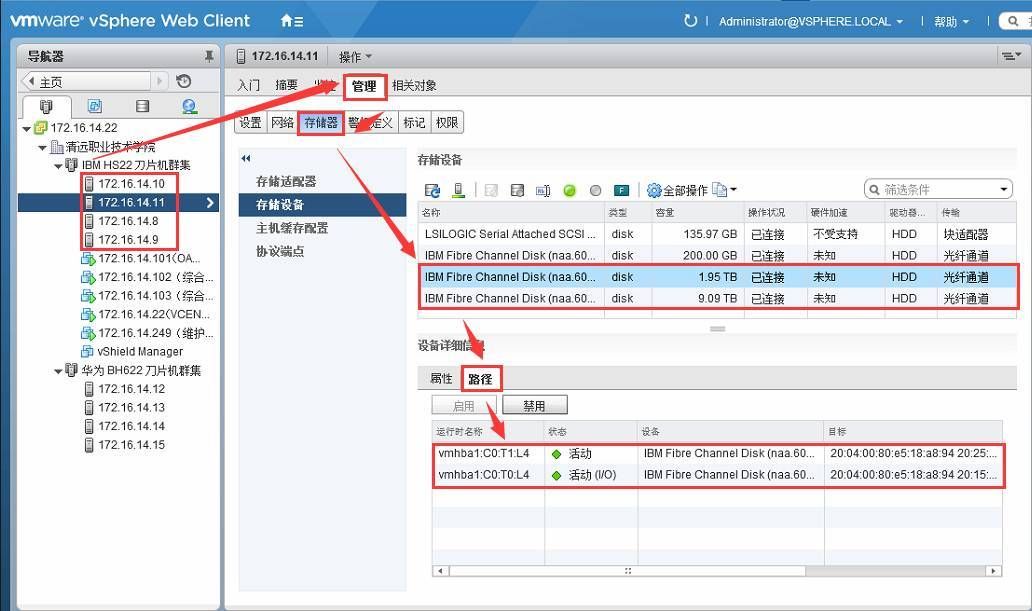Collapse the side menu with double-arrow icon
The width and height of the screenshot is (1032, 611).
point(246,159)
